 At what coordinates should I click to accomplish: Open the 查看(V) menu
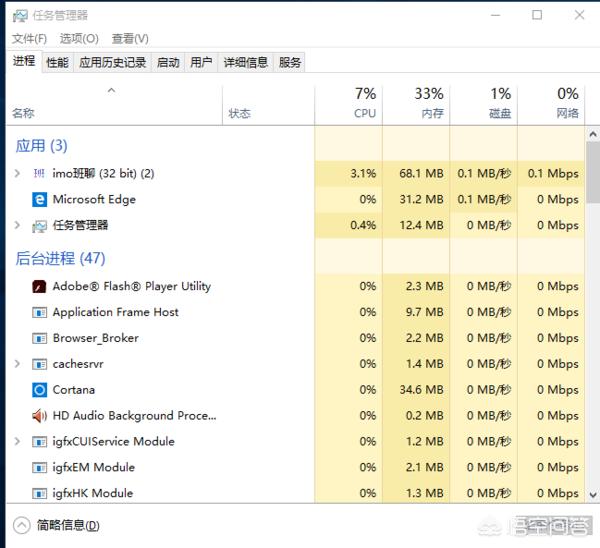[x=130, y=39]
